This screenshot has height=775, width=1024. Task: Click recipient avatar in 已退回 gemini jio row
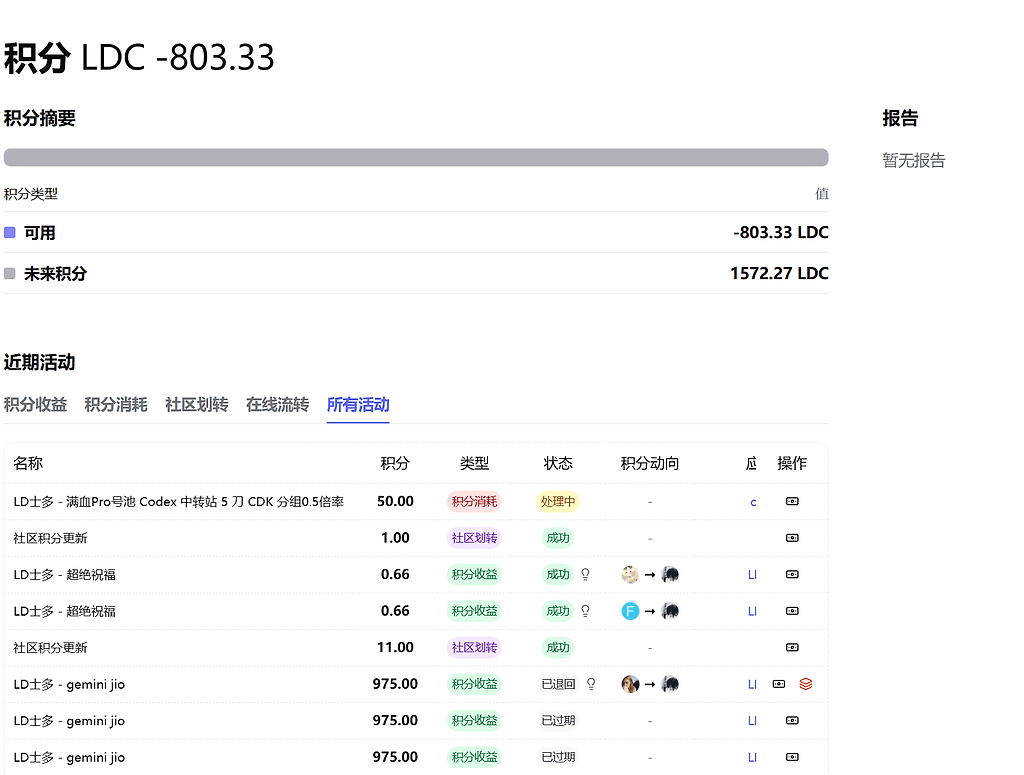click(x=670, y=684)
